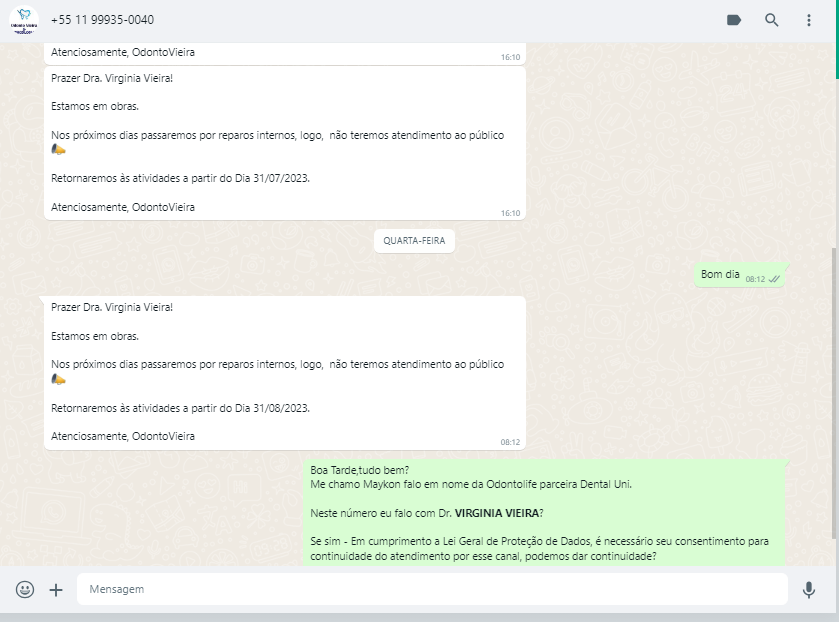Select the bold VIRGINIA VIEIRA text
Screen dimensions: 839x622
(x=497, y=513)
